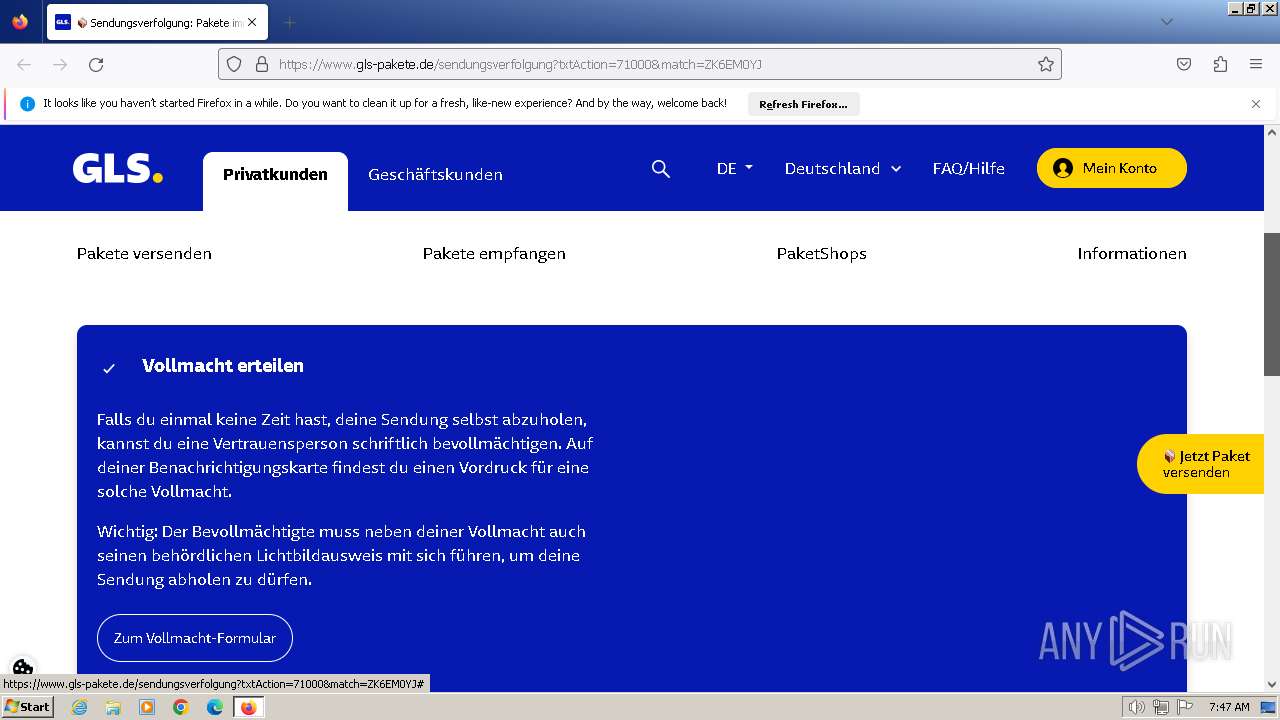
Task: Click the GLS logo
Action: pos(117,168)
